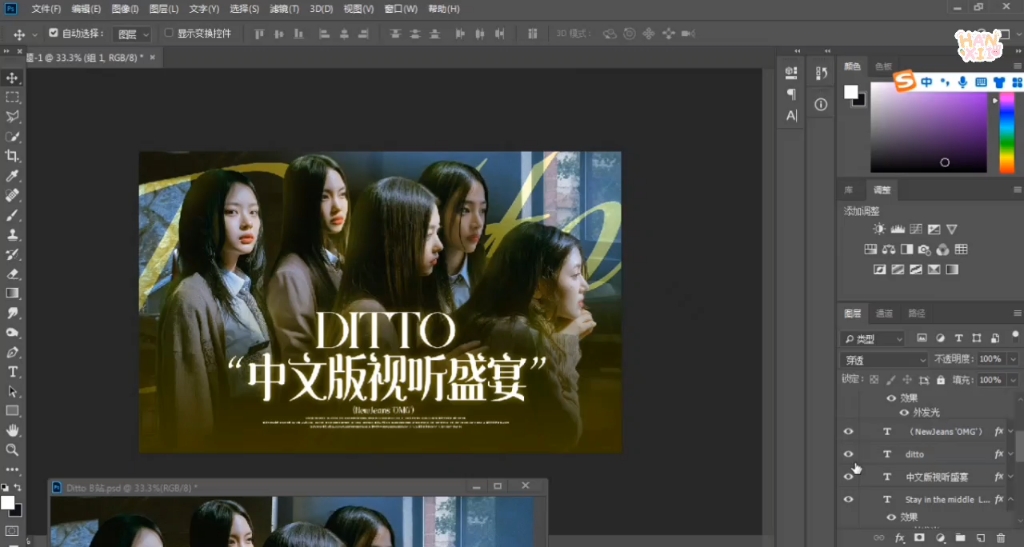This screenshot has height=547, width=1024.
Task: Create a new layer group folder
Action: tap(960, 538)
